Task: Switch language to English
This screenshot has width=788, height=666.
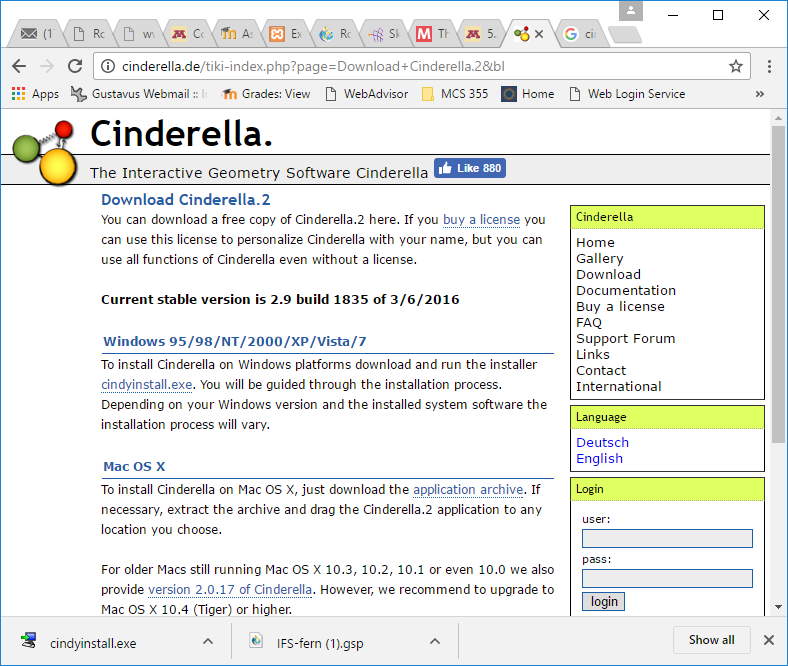Action: coord(599,459)
